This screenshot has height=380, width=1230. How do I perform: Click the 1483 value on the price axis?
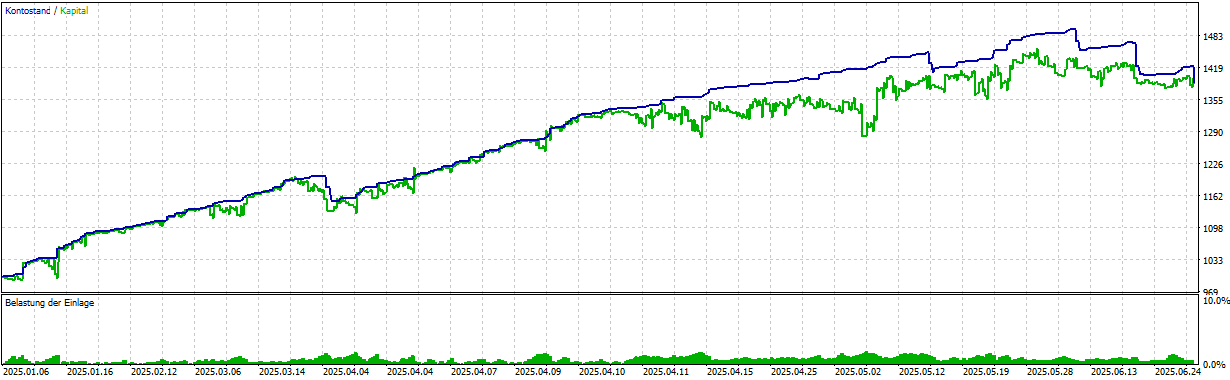click(x=1215, y=37)
